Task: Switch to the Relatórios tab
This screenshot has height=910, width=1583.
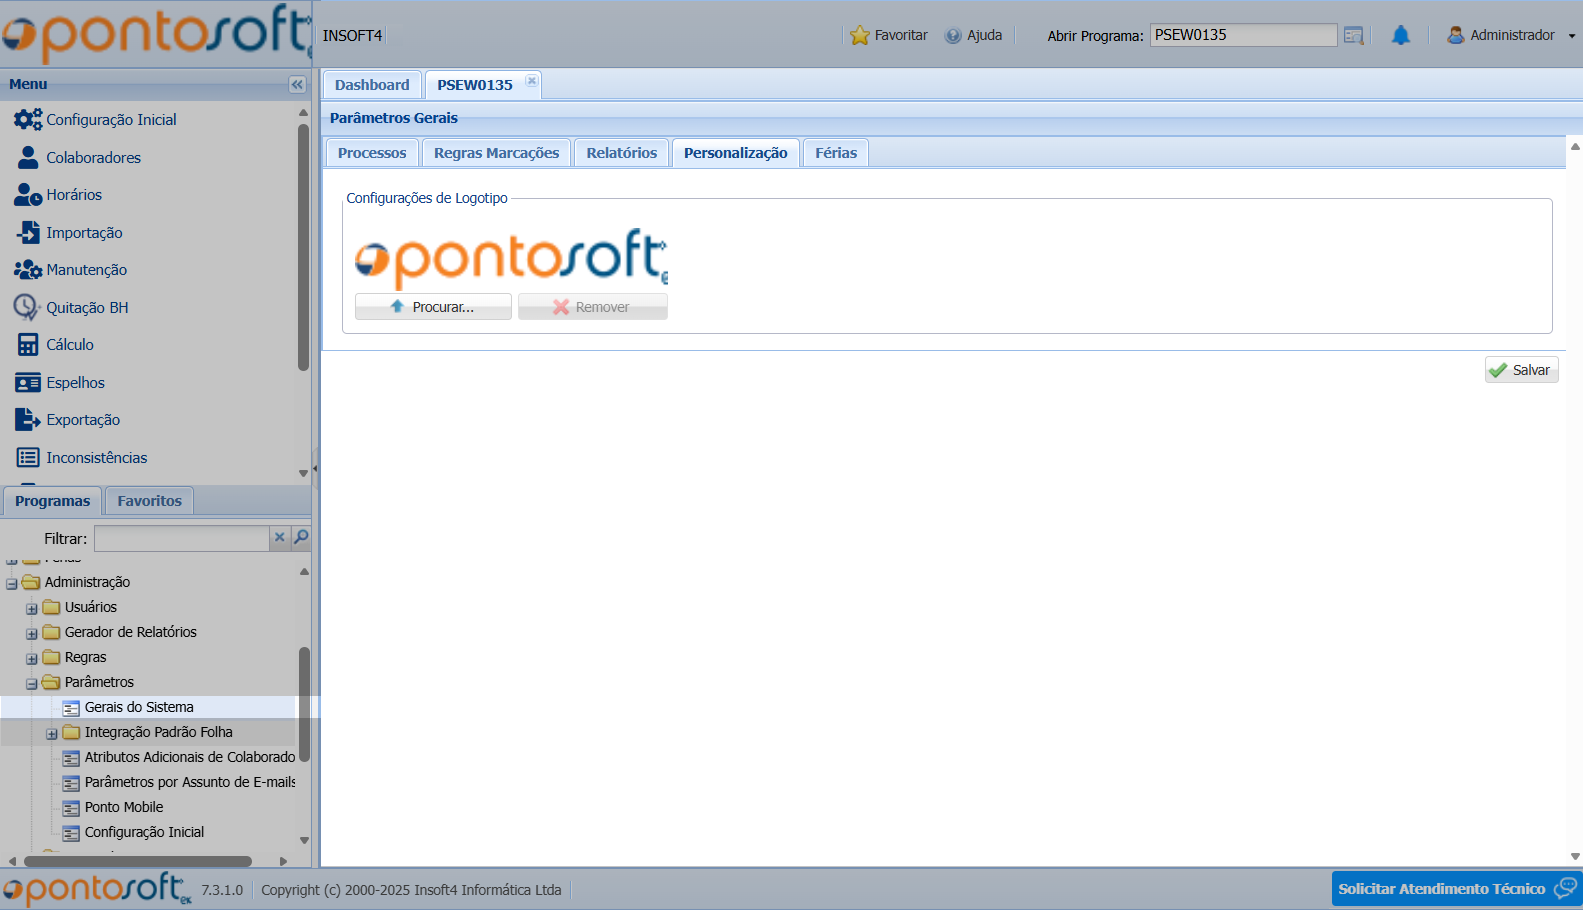Action: [621, 153]
